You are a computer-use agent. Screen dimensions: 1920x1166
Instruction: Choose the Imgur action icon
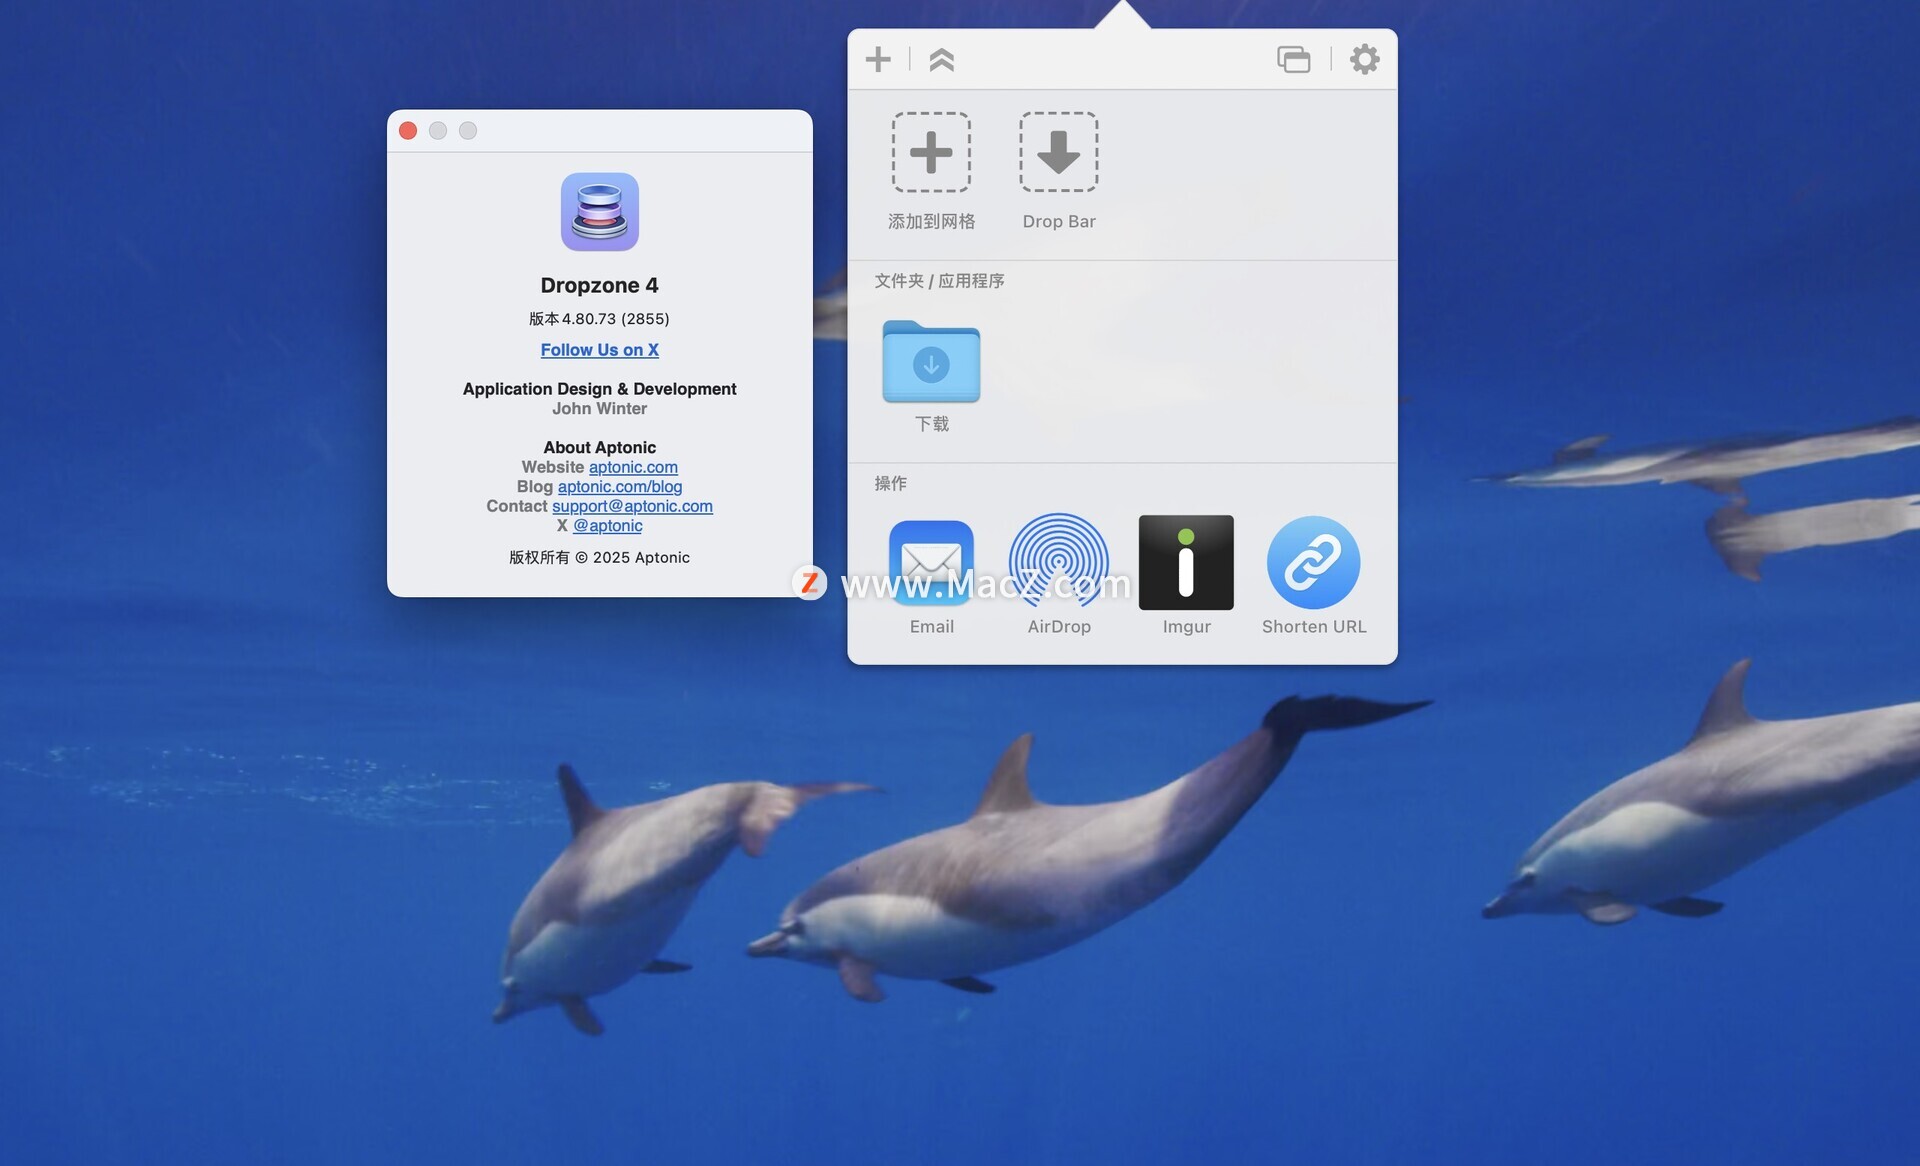(1186, 562)
